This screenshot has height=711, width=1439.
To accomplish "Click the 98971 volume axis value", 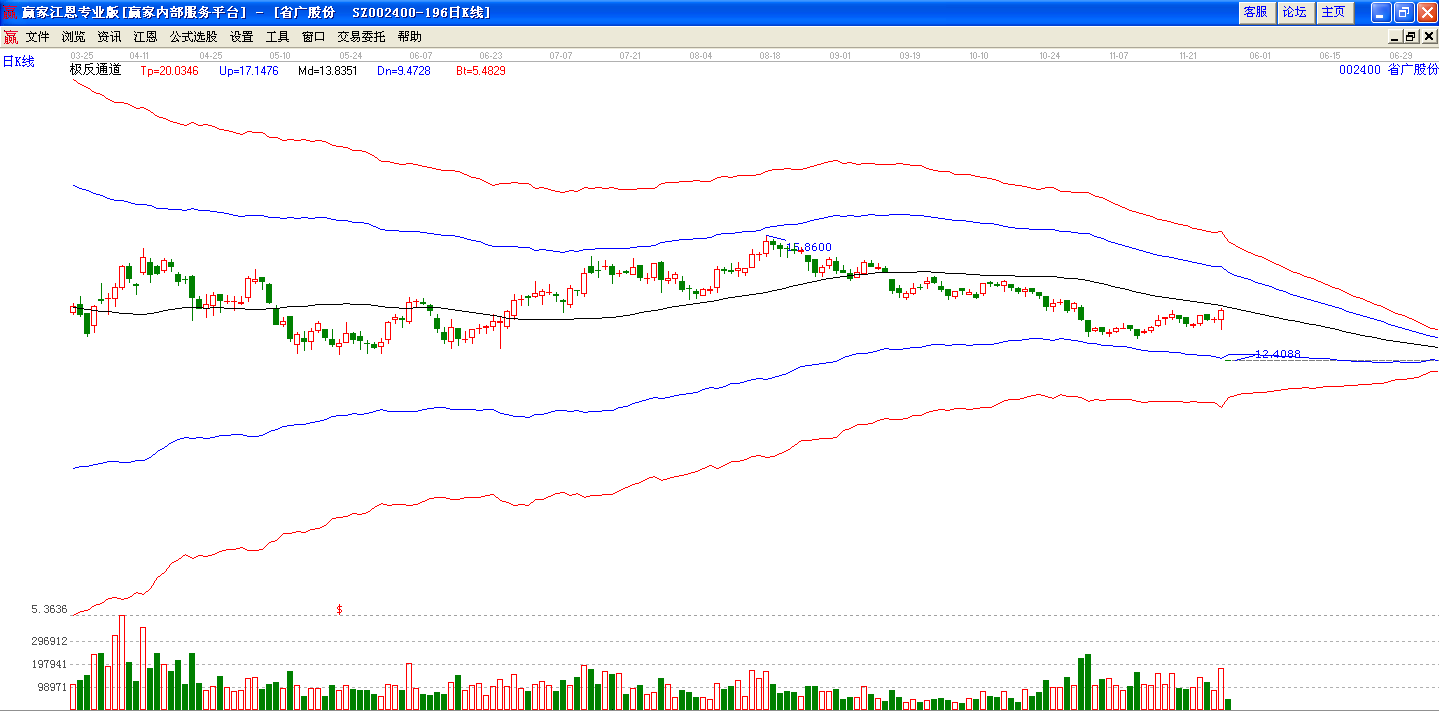I will [52, 687].
